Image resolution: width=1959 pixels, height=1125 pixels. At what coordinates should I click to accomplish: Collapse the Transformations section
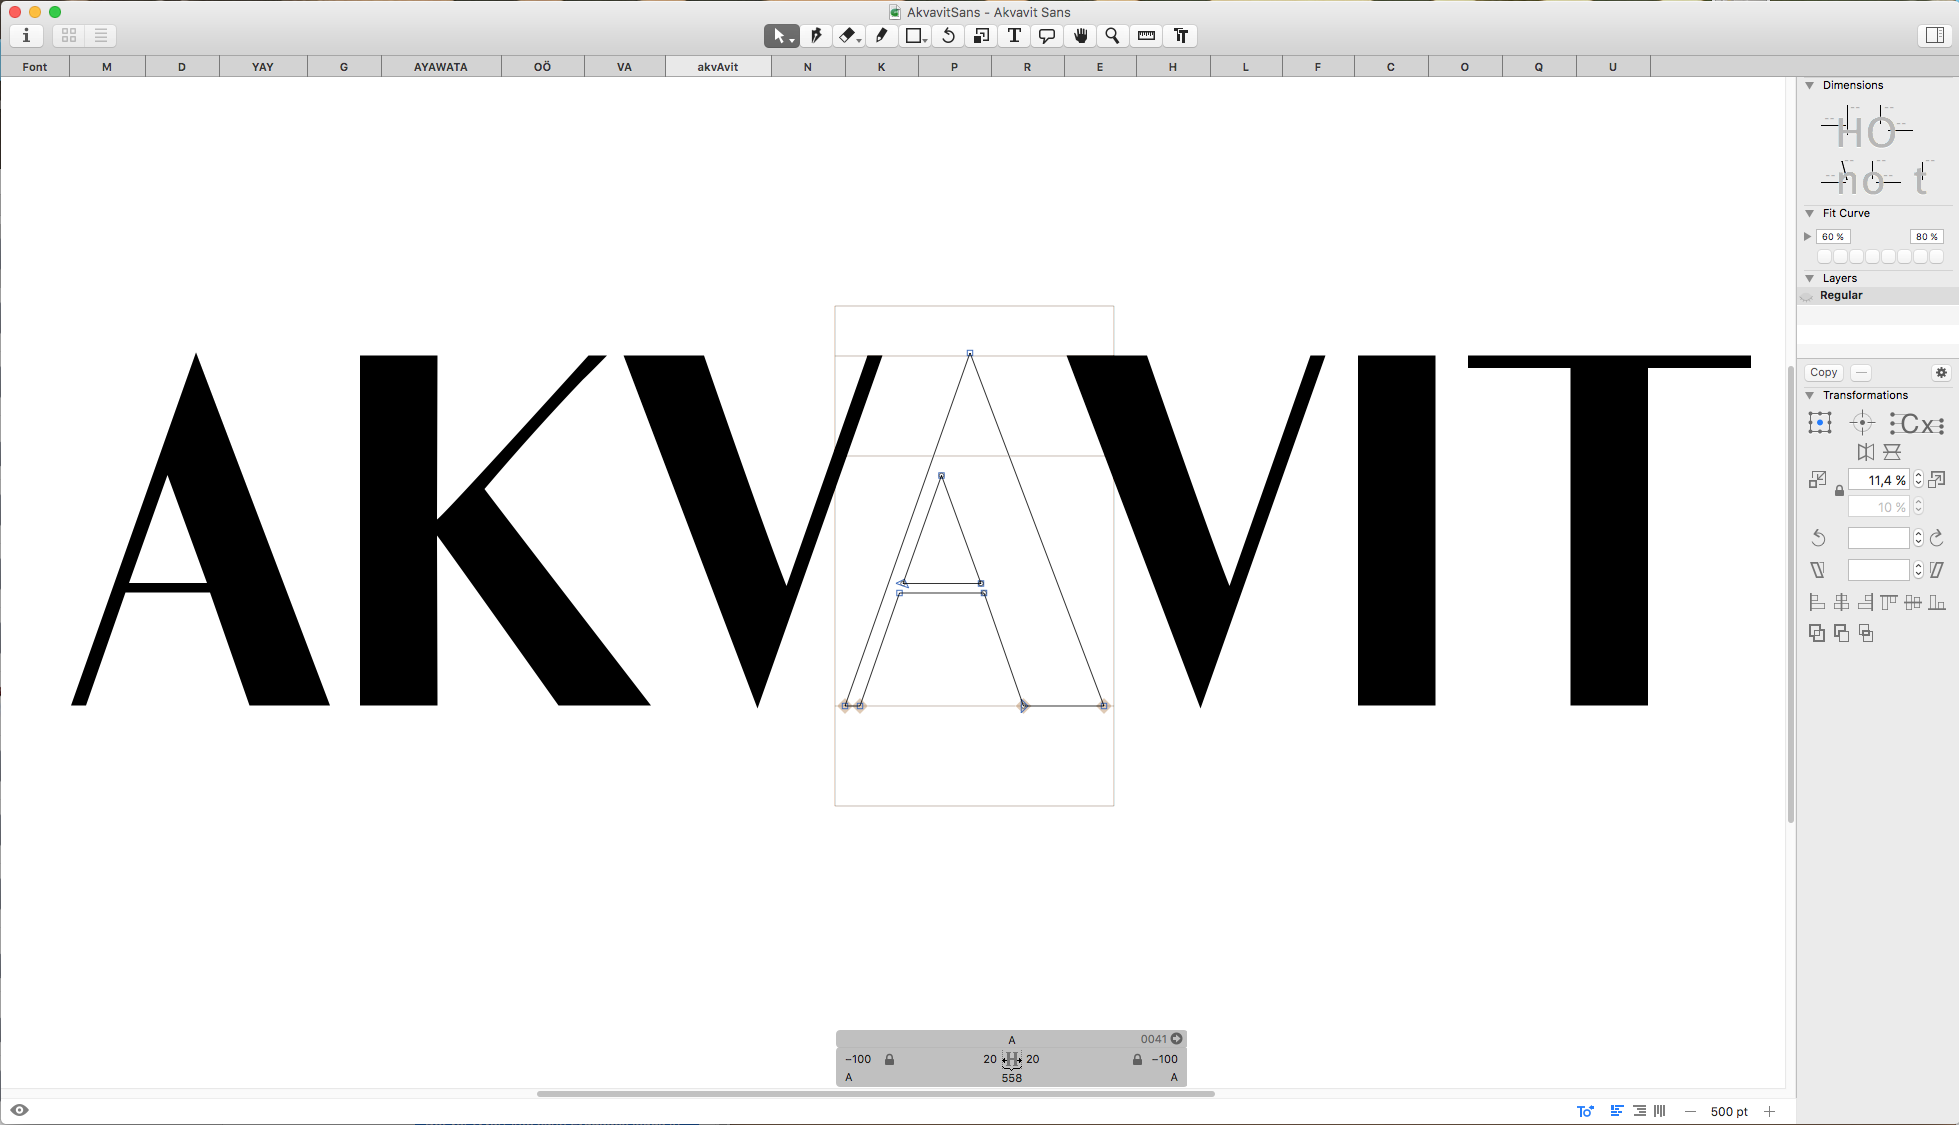tap(1809, 396)
